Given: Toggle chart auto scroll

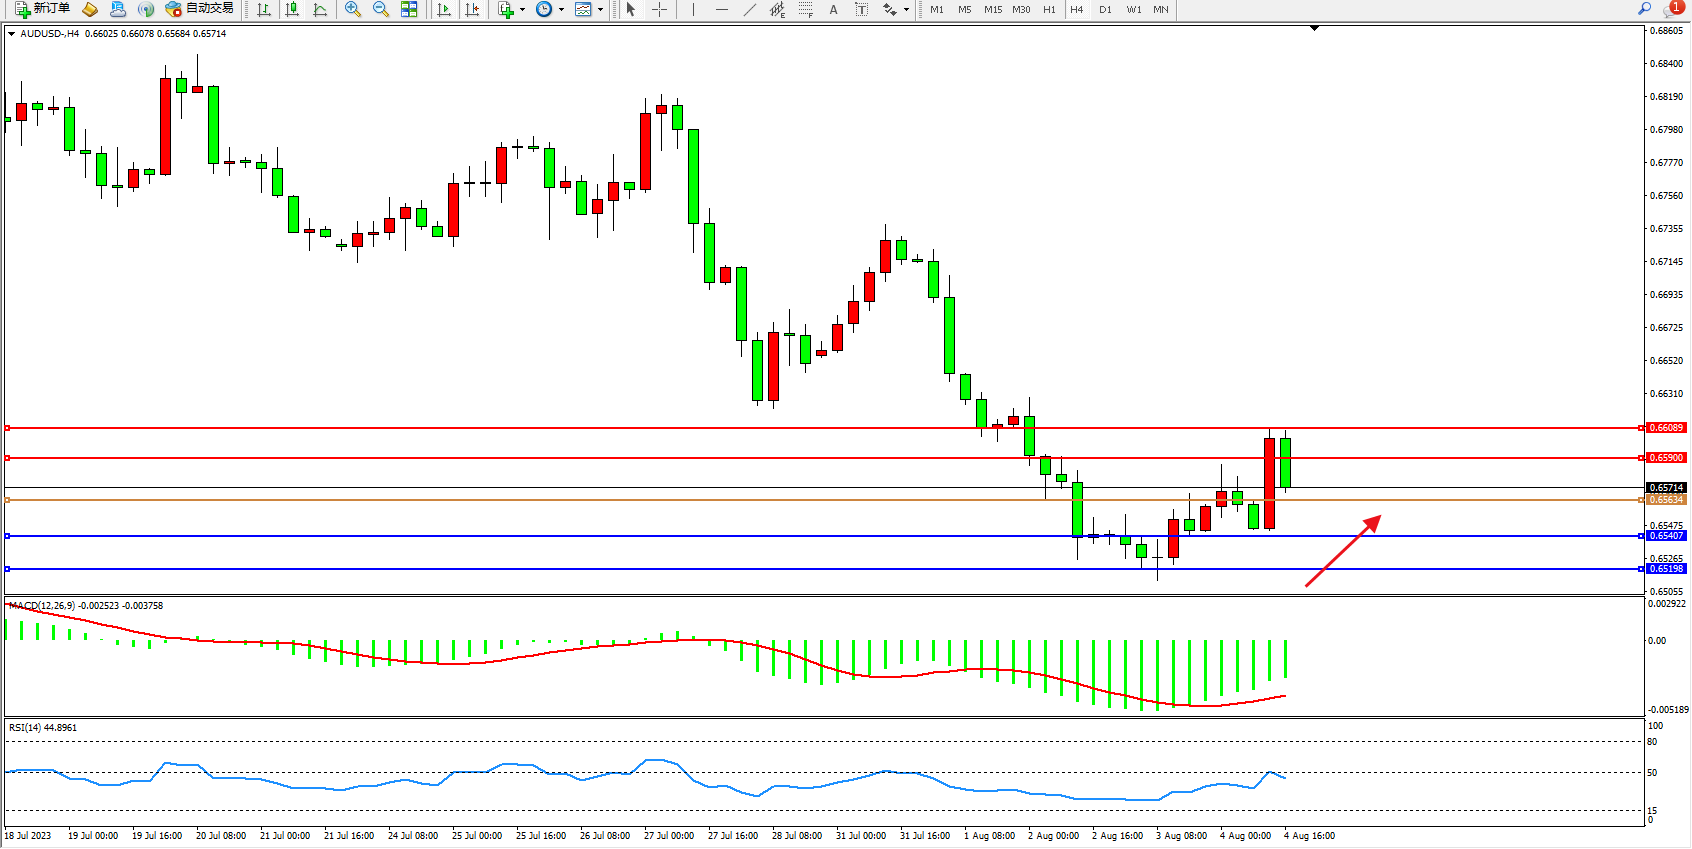Looking at the screenshot, I should pos(444,9).
